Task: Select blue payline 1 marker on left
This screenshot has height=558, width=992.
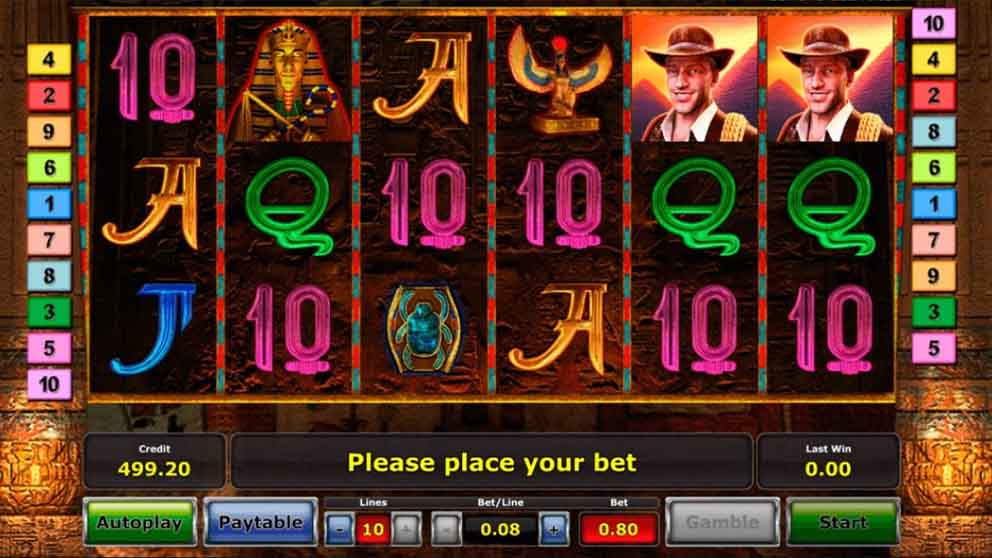Action: point(49,204)
